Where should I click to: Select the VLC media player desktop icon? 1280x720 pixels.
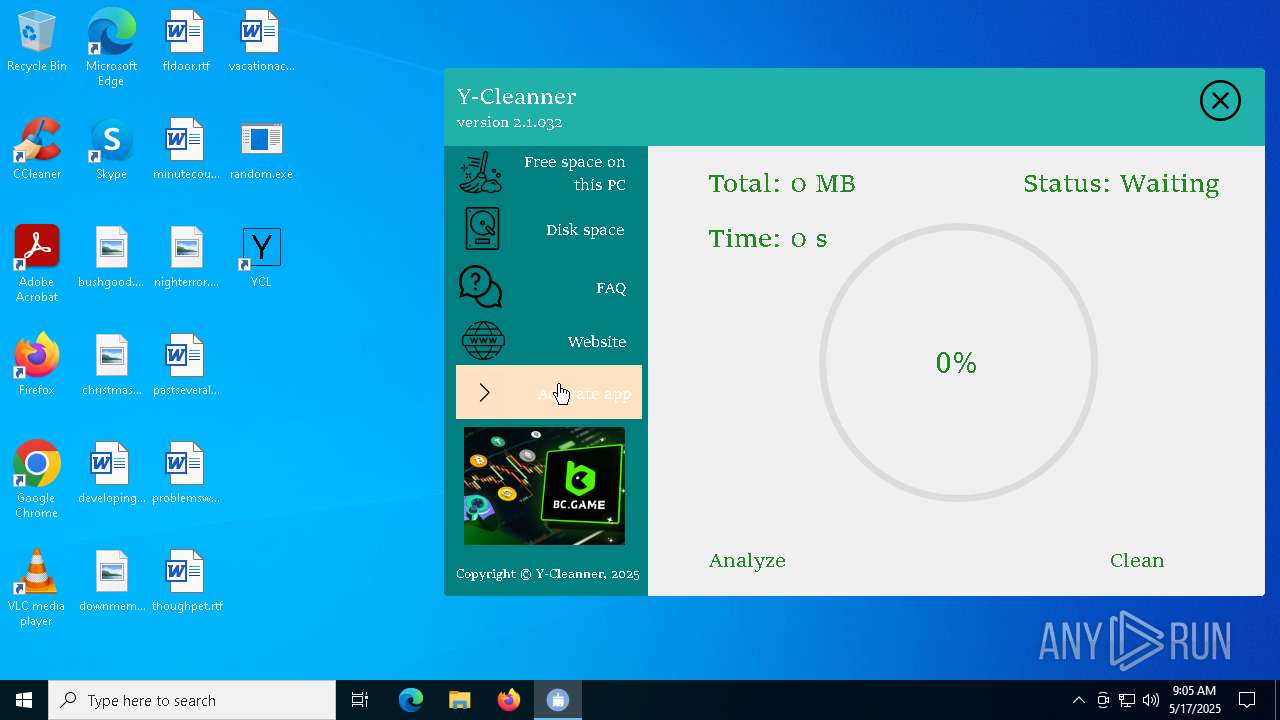(37, 588)
